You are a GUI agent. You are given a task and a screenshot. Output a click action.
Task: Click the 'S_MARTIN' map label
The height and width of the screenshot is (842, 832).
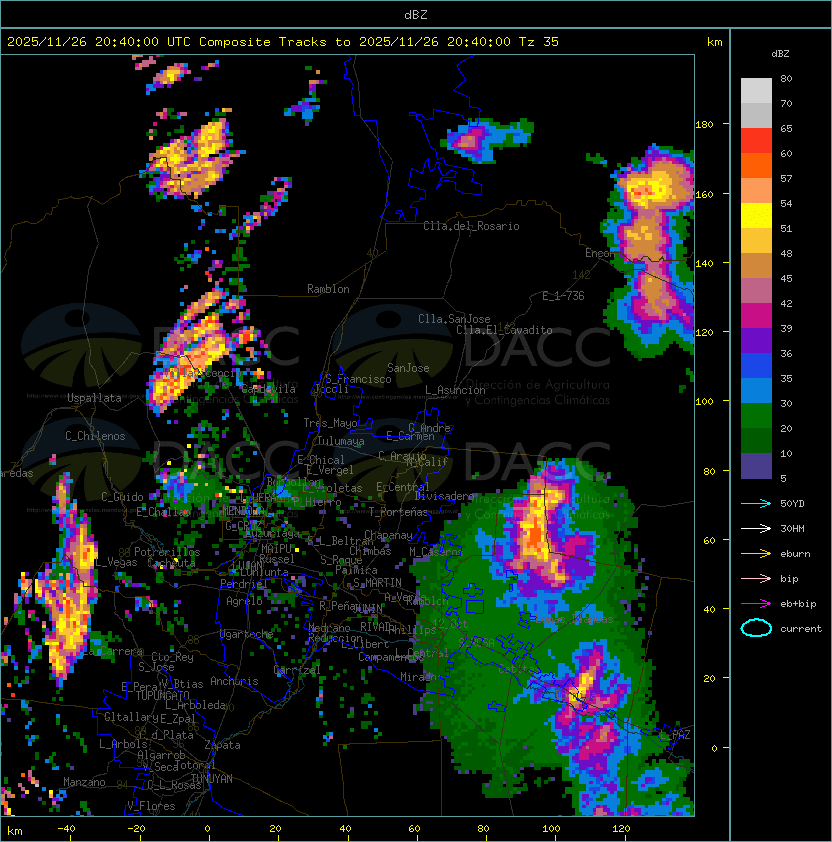(377, 583)
